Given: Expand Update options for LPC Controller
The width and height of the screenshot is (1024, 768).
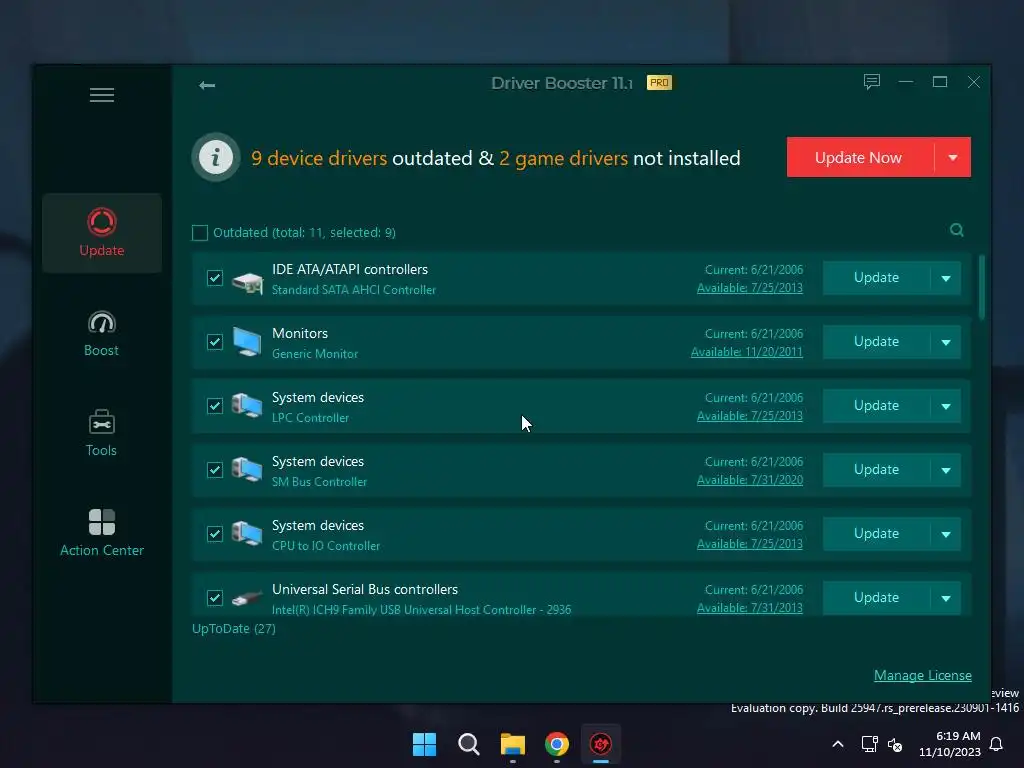Looking at the screenshot, I should [x=946, y=406].
